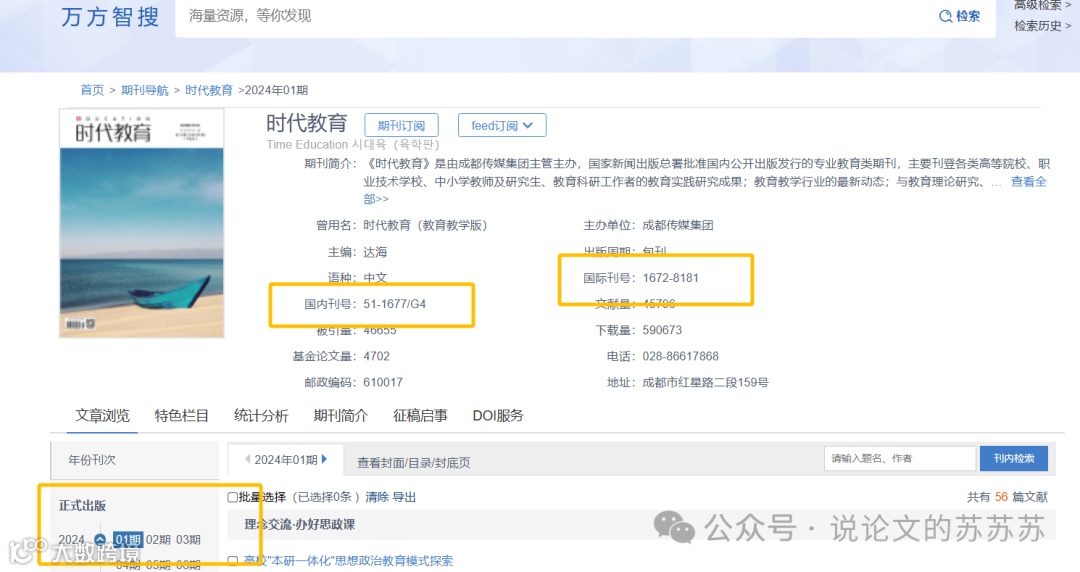The width and height of the screenshot is (1080, 572).
Task: Click the 正式出版 label
Action: [x=82, y=505]
